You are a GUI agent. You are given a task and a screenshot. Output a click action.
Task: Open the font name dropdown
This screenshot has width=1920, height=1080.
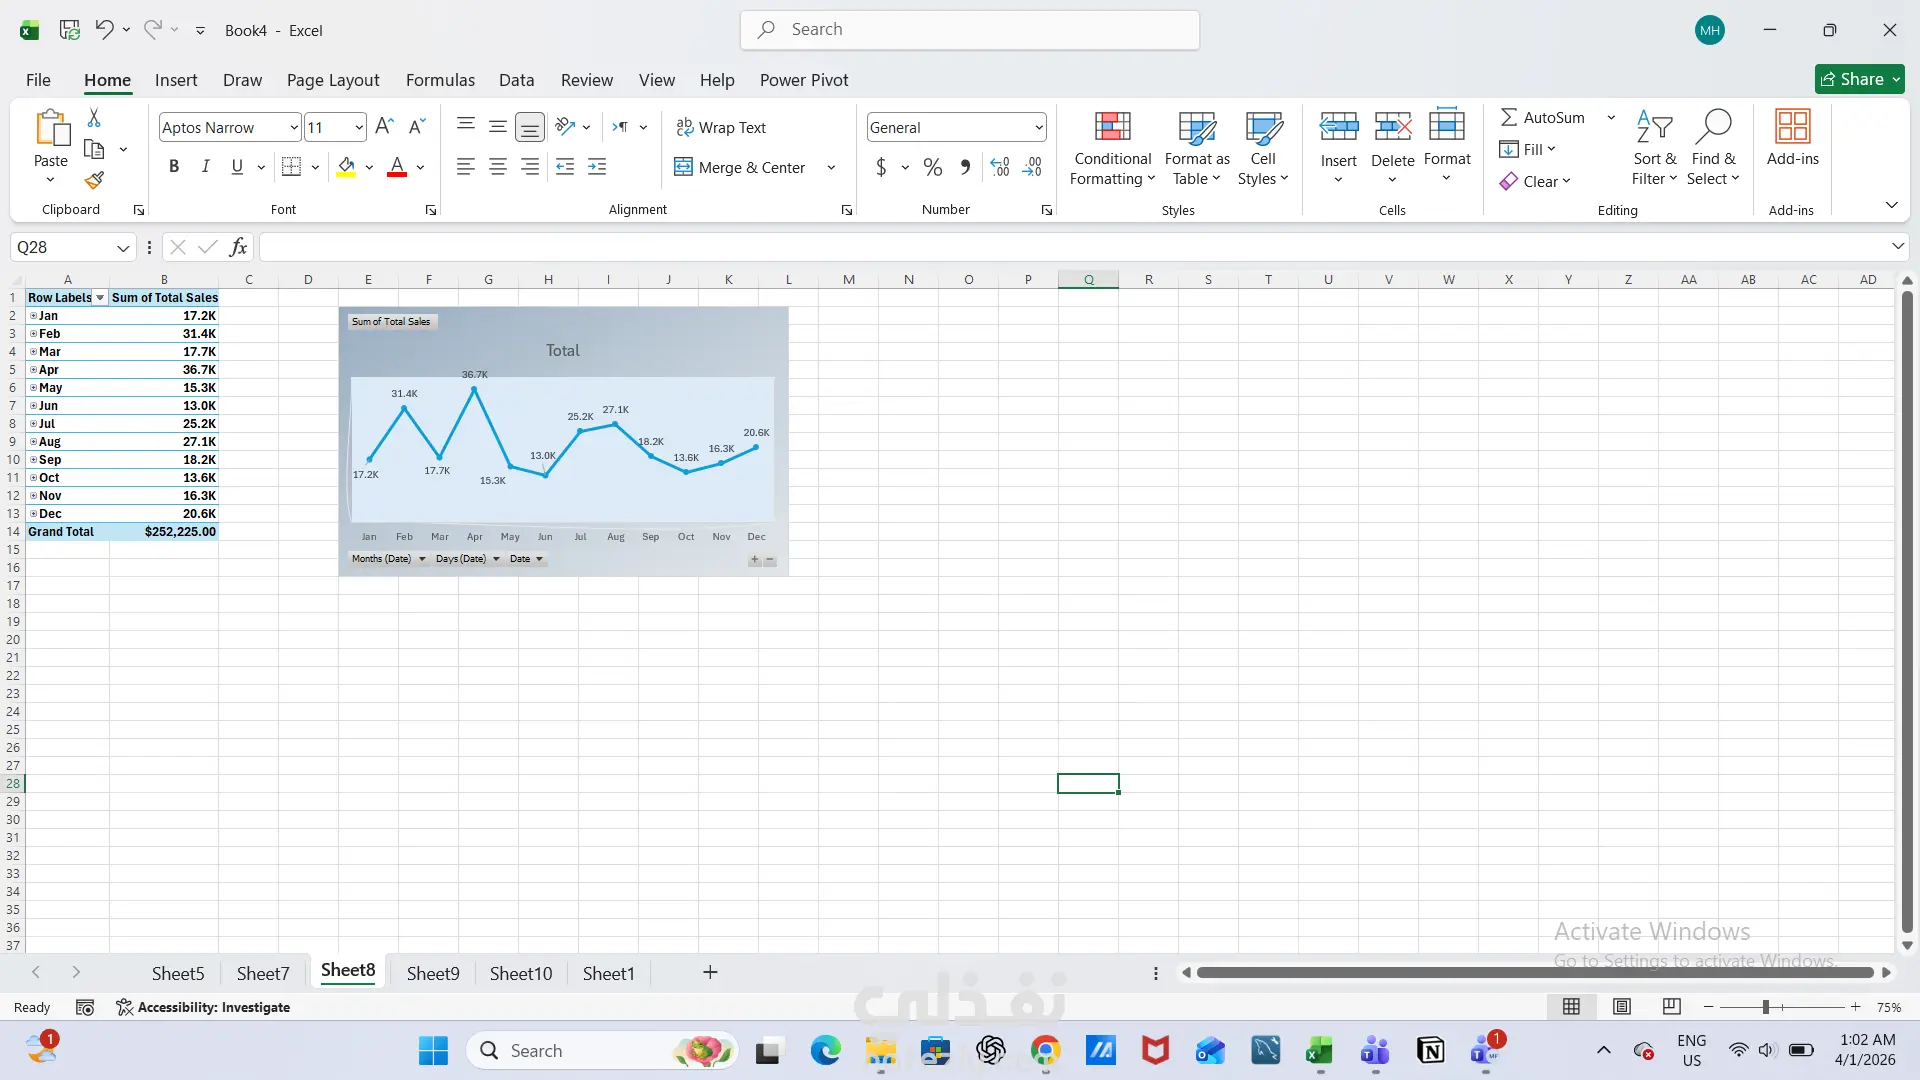click(294, 127)
